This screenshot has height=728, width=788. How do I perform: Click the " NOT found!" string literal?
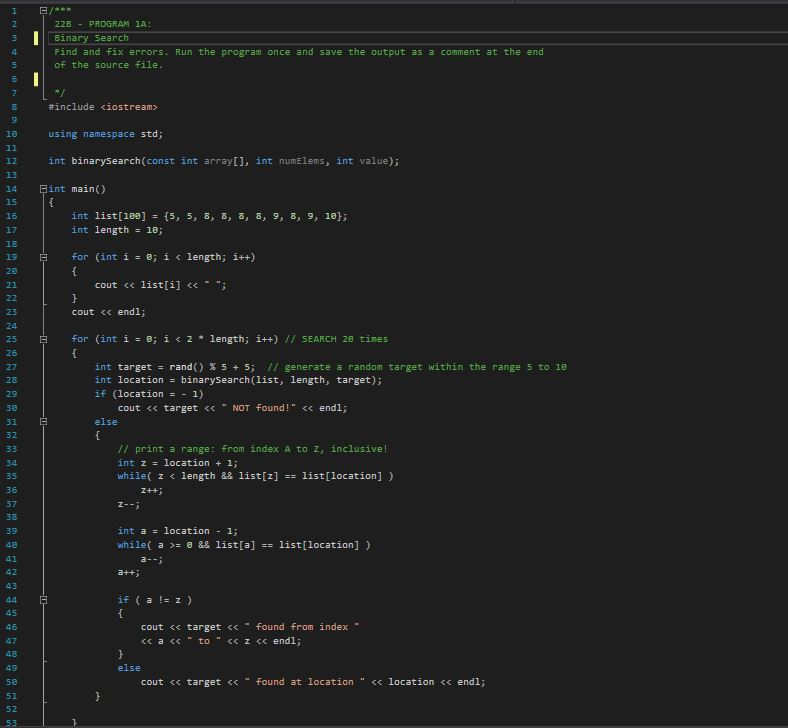click(258, 408)
